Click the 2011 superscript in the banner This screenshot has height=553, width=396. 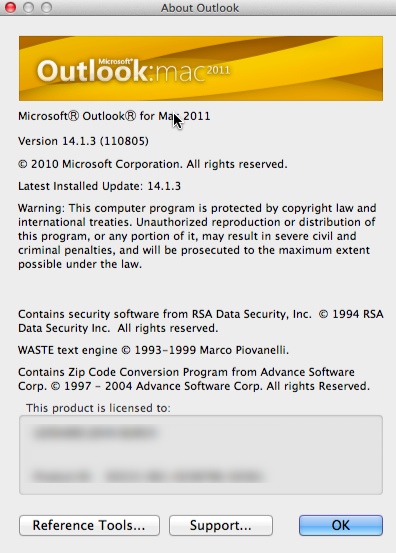pyautogui.click(x=218, y=70)
